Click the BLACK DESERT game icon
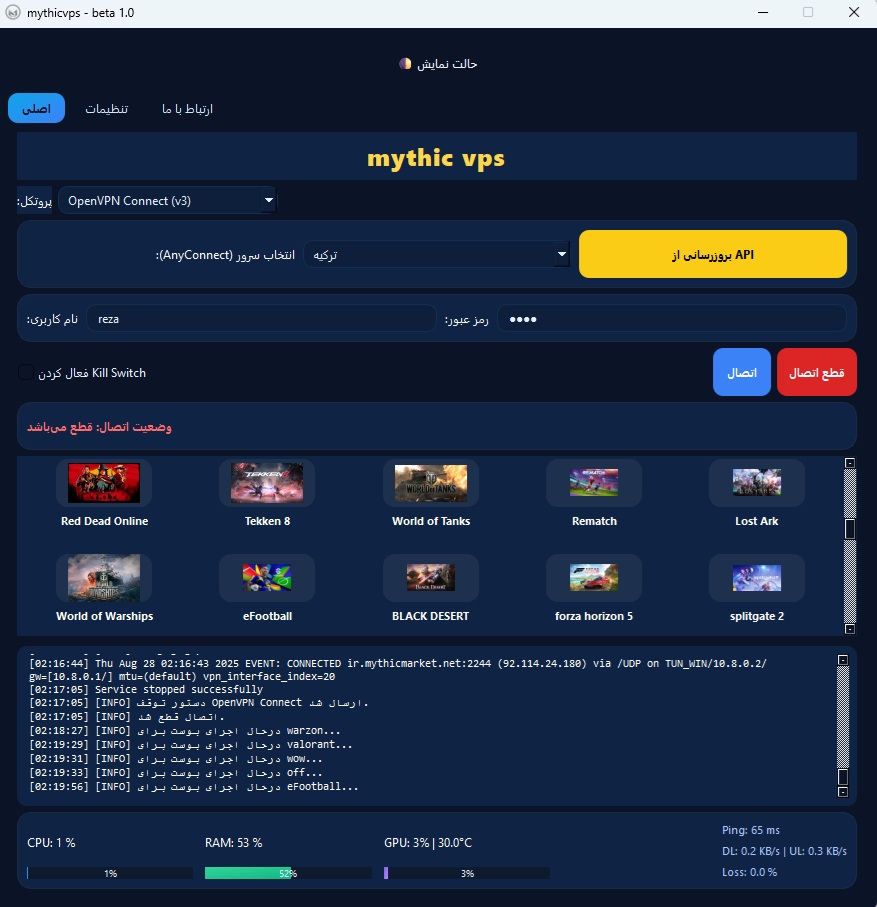This screenshot has height=907, width=877. (430, 577)
